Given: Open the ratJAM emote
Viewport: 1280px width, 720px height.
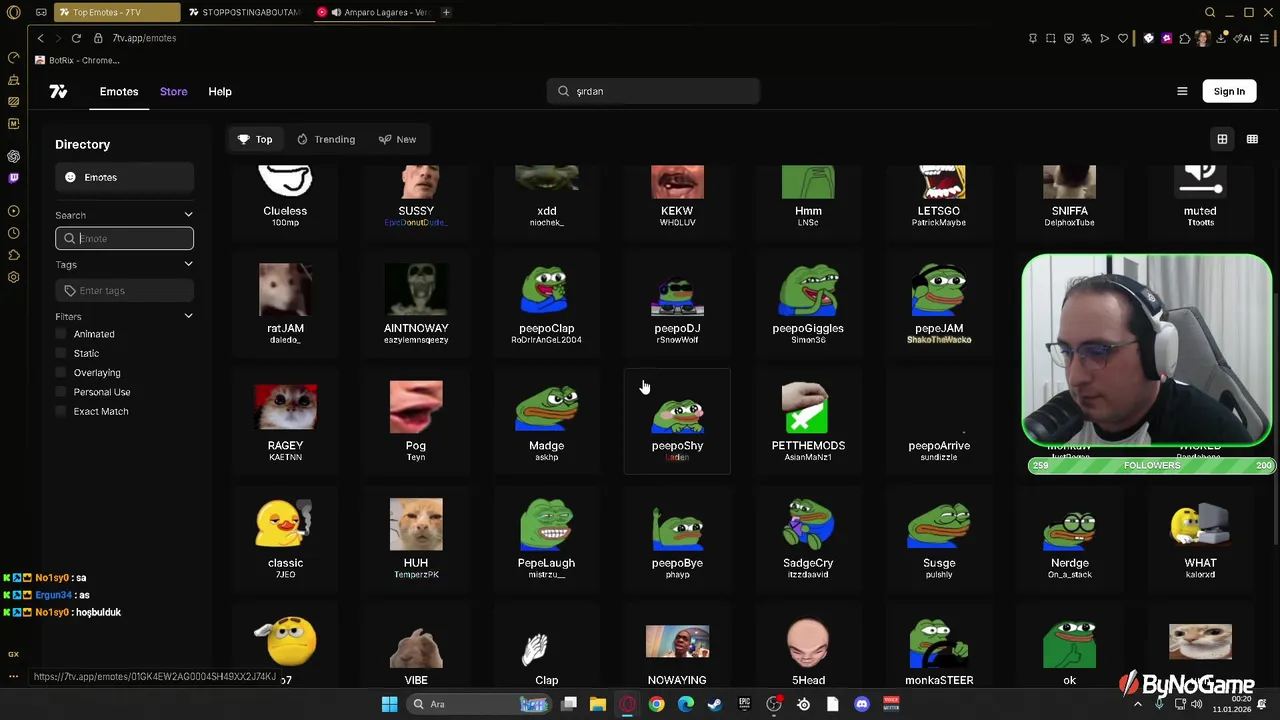Looking at the screenshot, I should [x=285, y=303].
